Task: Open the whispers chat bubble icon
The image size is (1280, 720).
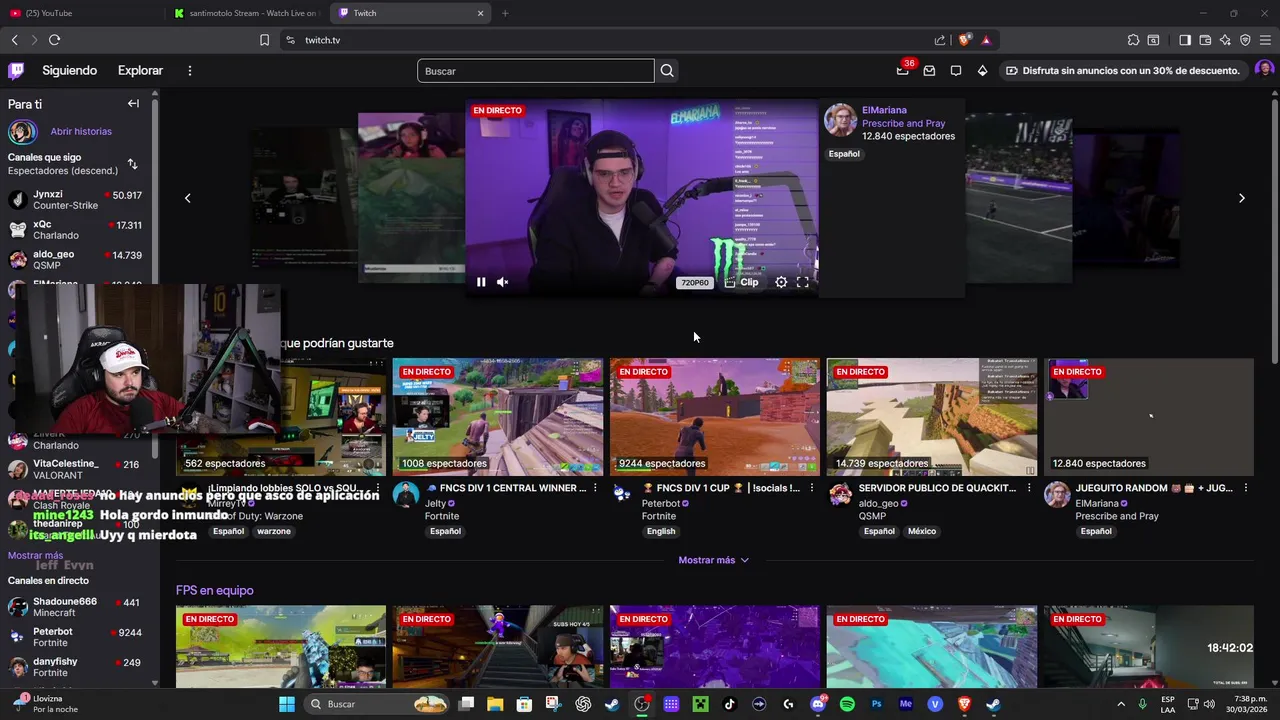Action: coord(956,71)
